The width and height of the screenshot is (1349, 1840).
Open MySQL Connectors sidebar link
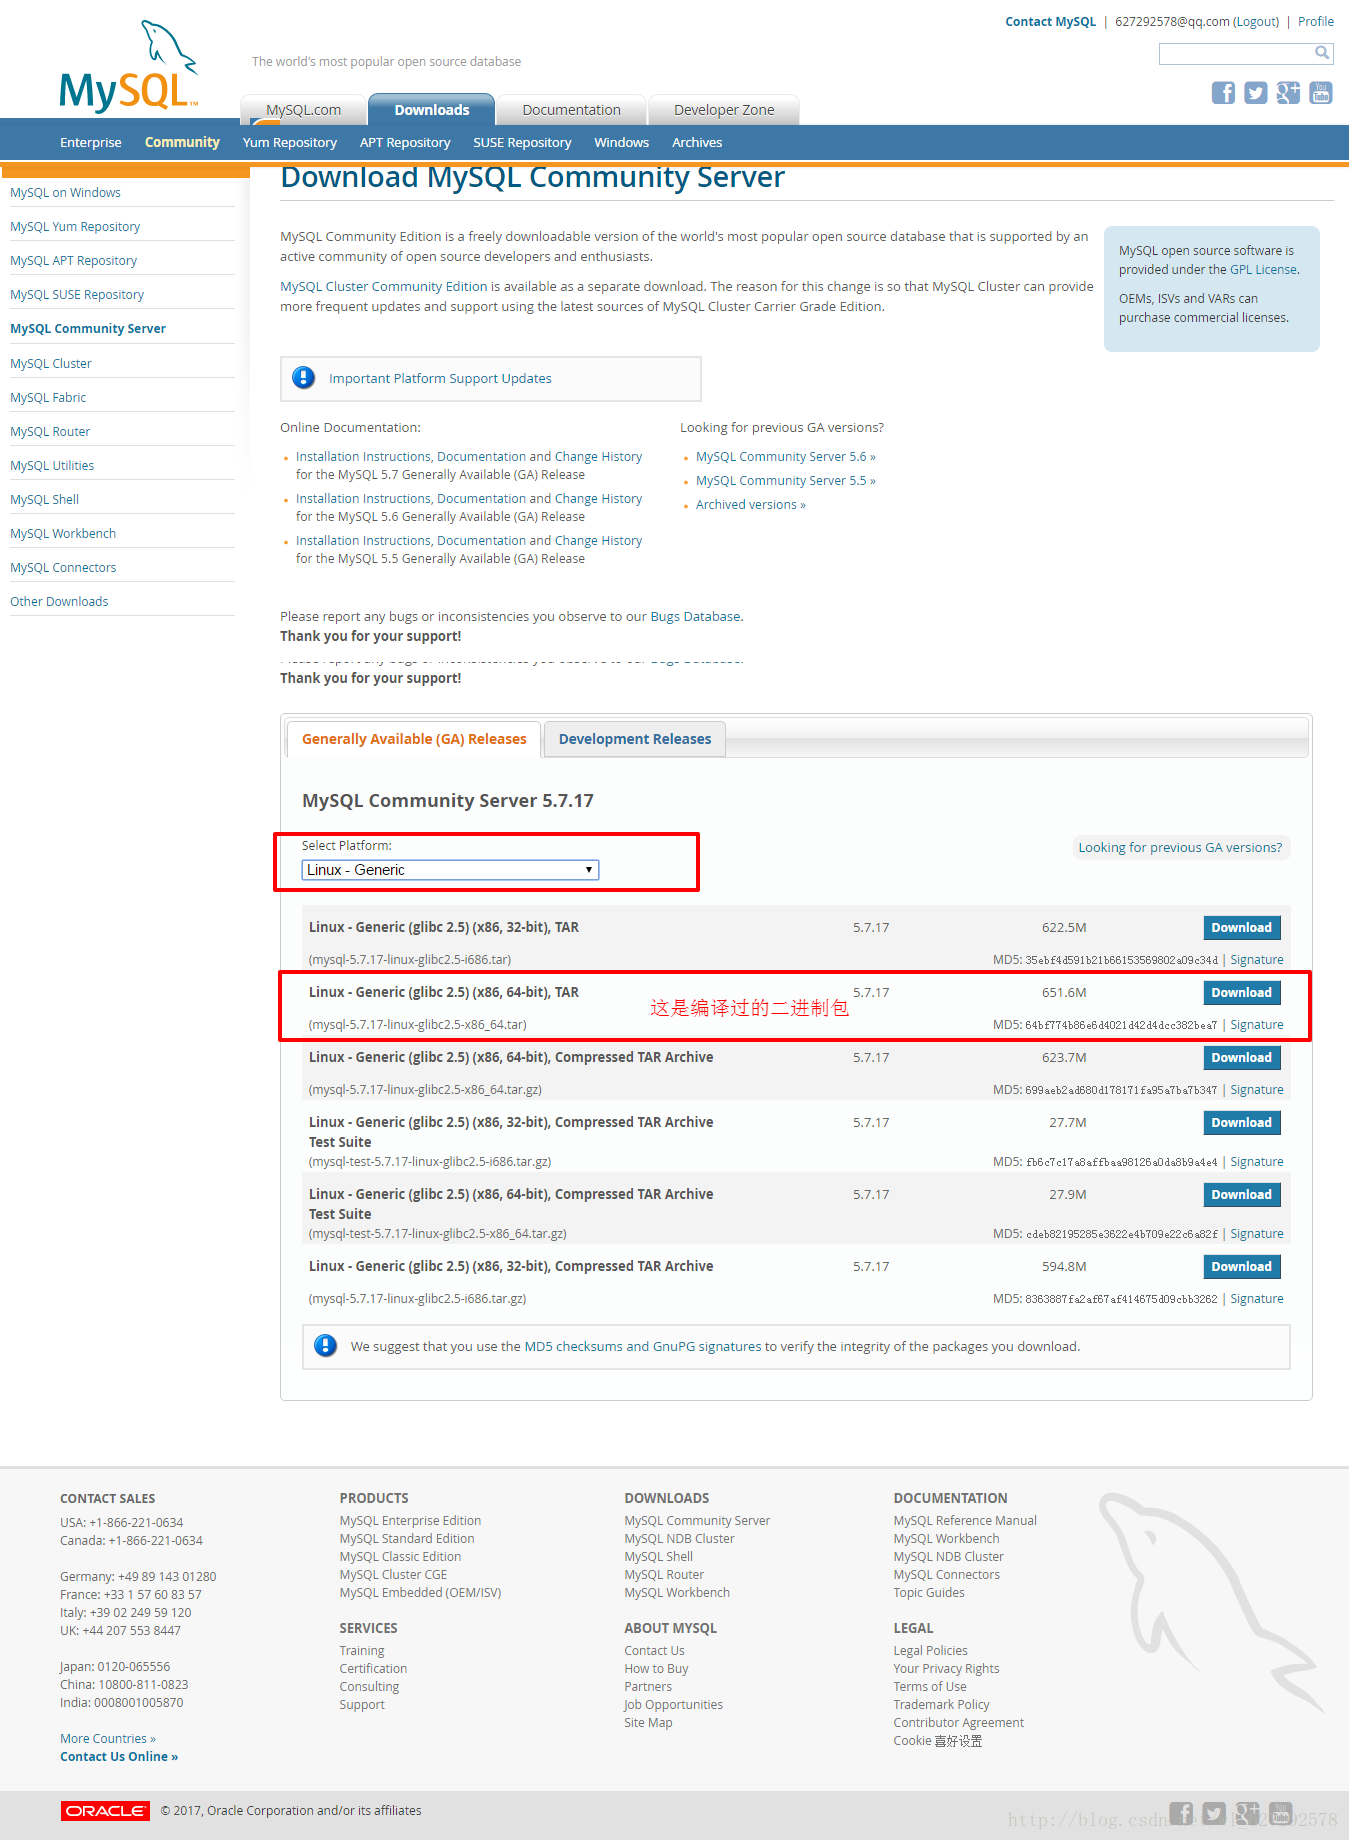(x=63, y=568)
